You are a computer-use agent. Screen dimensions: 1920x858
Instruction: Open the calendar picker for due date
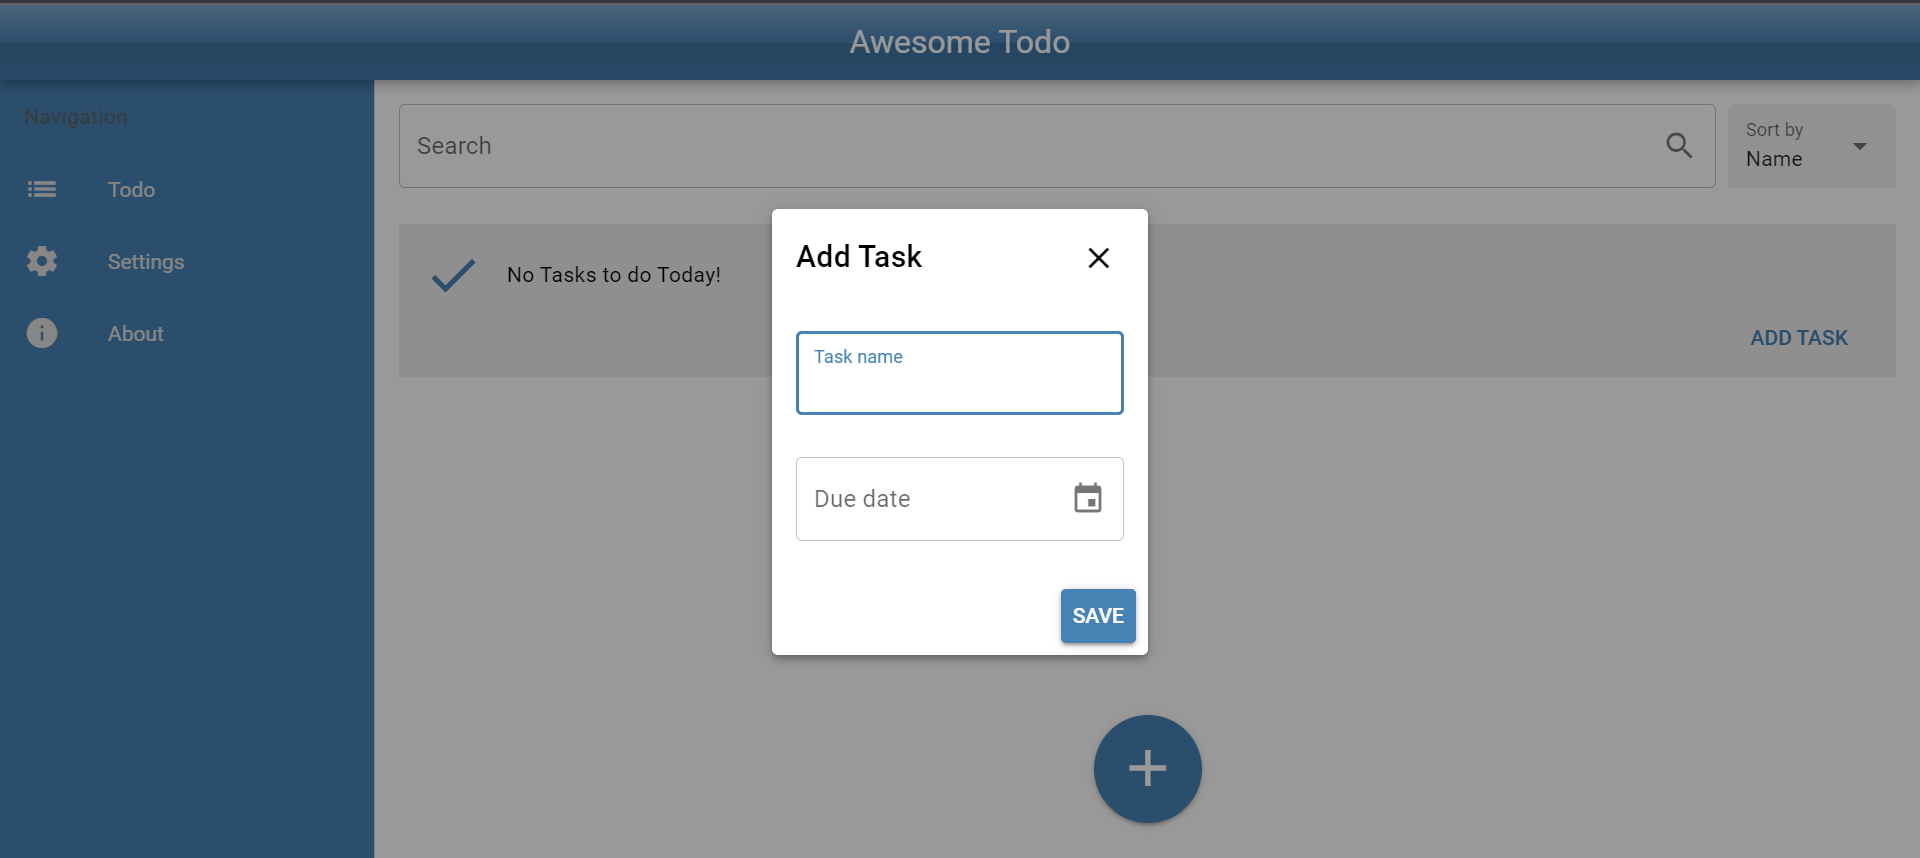coord(1089,498)
